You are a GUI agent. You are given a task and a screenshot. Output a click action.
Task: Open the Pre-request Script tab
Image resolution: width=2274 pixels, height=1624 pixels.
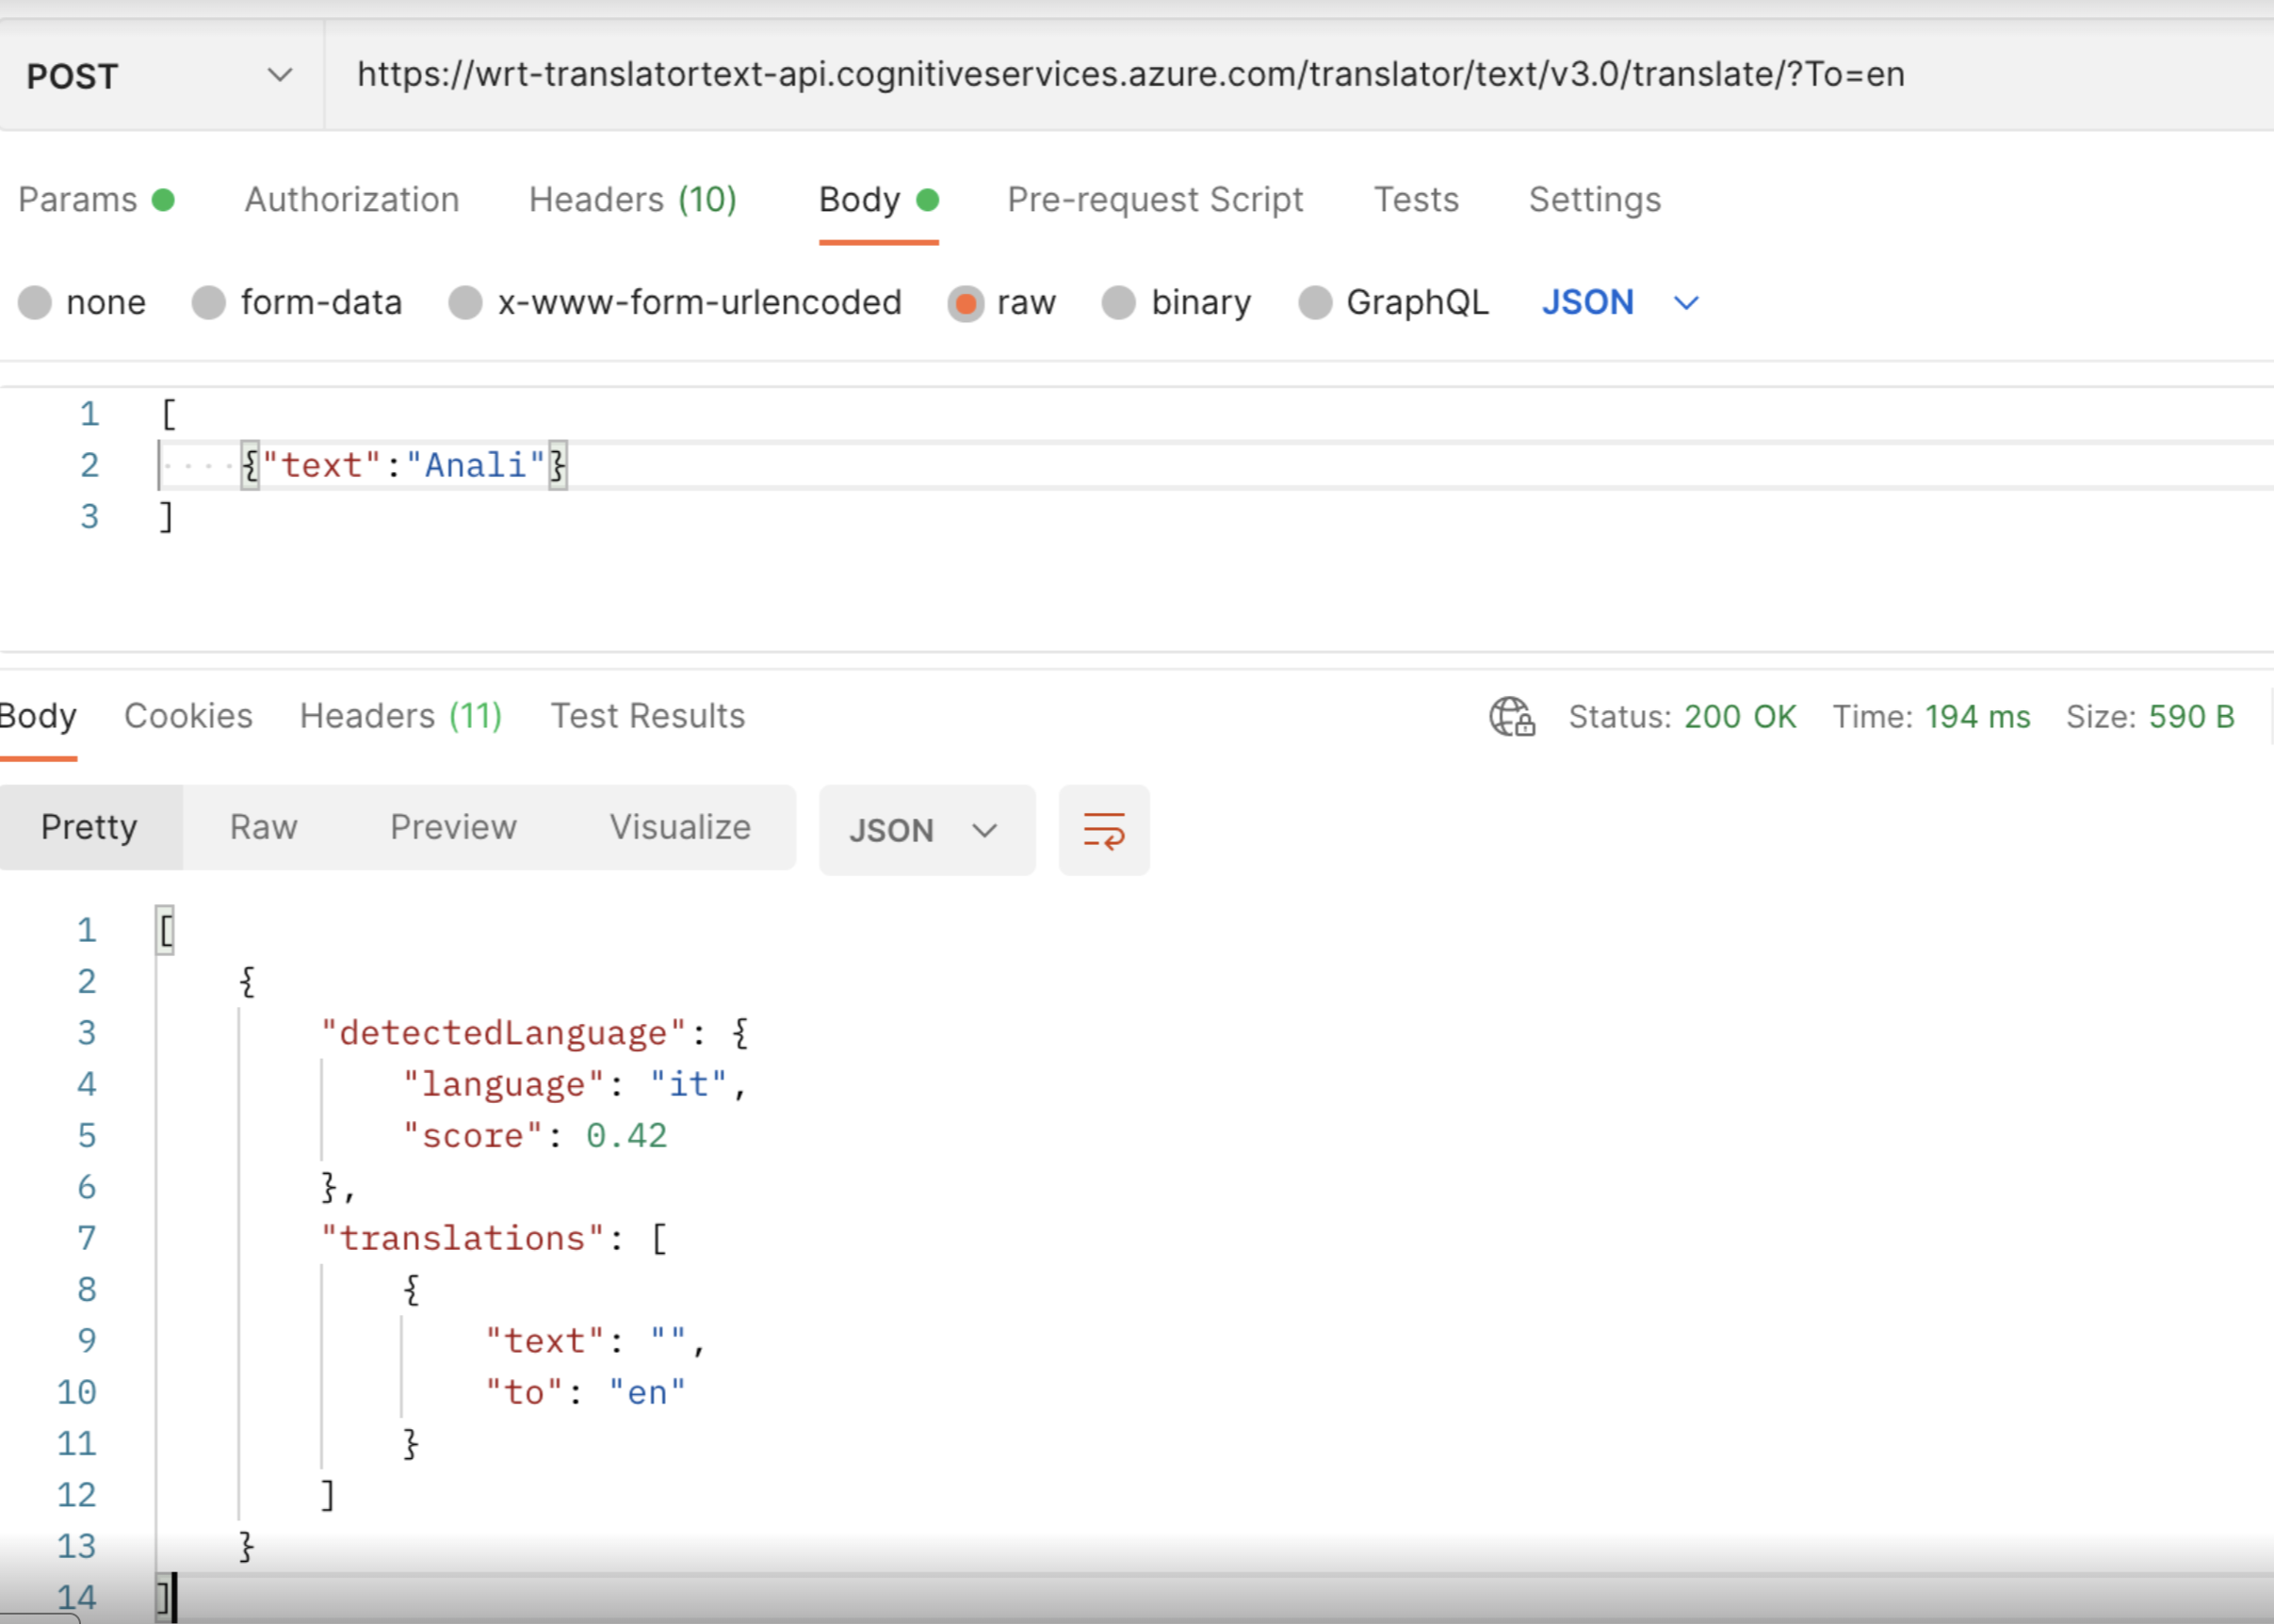1155,200
